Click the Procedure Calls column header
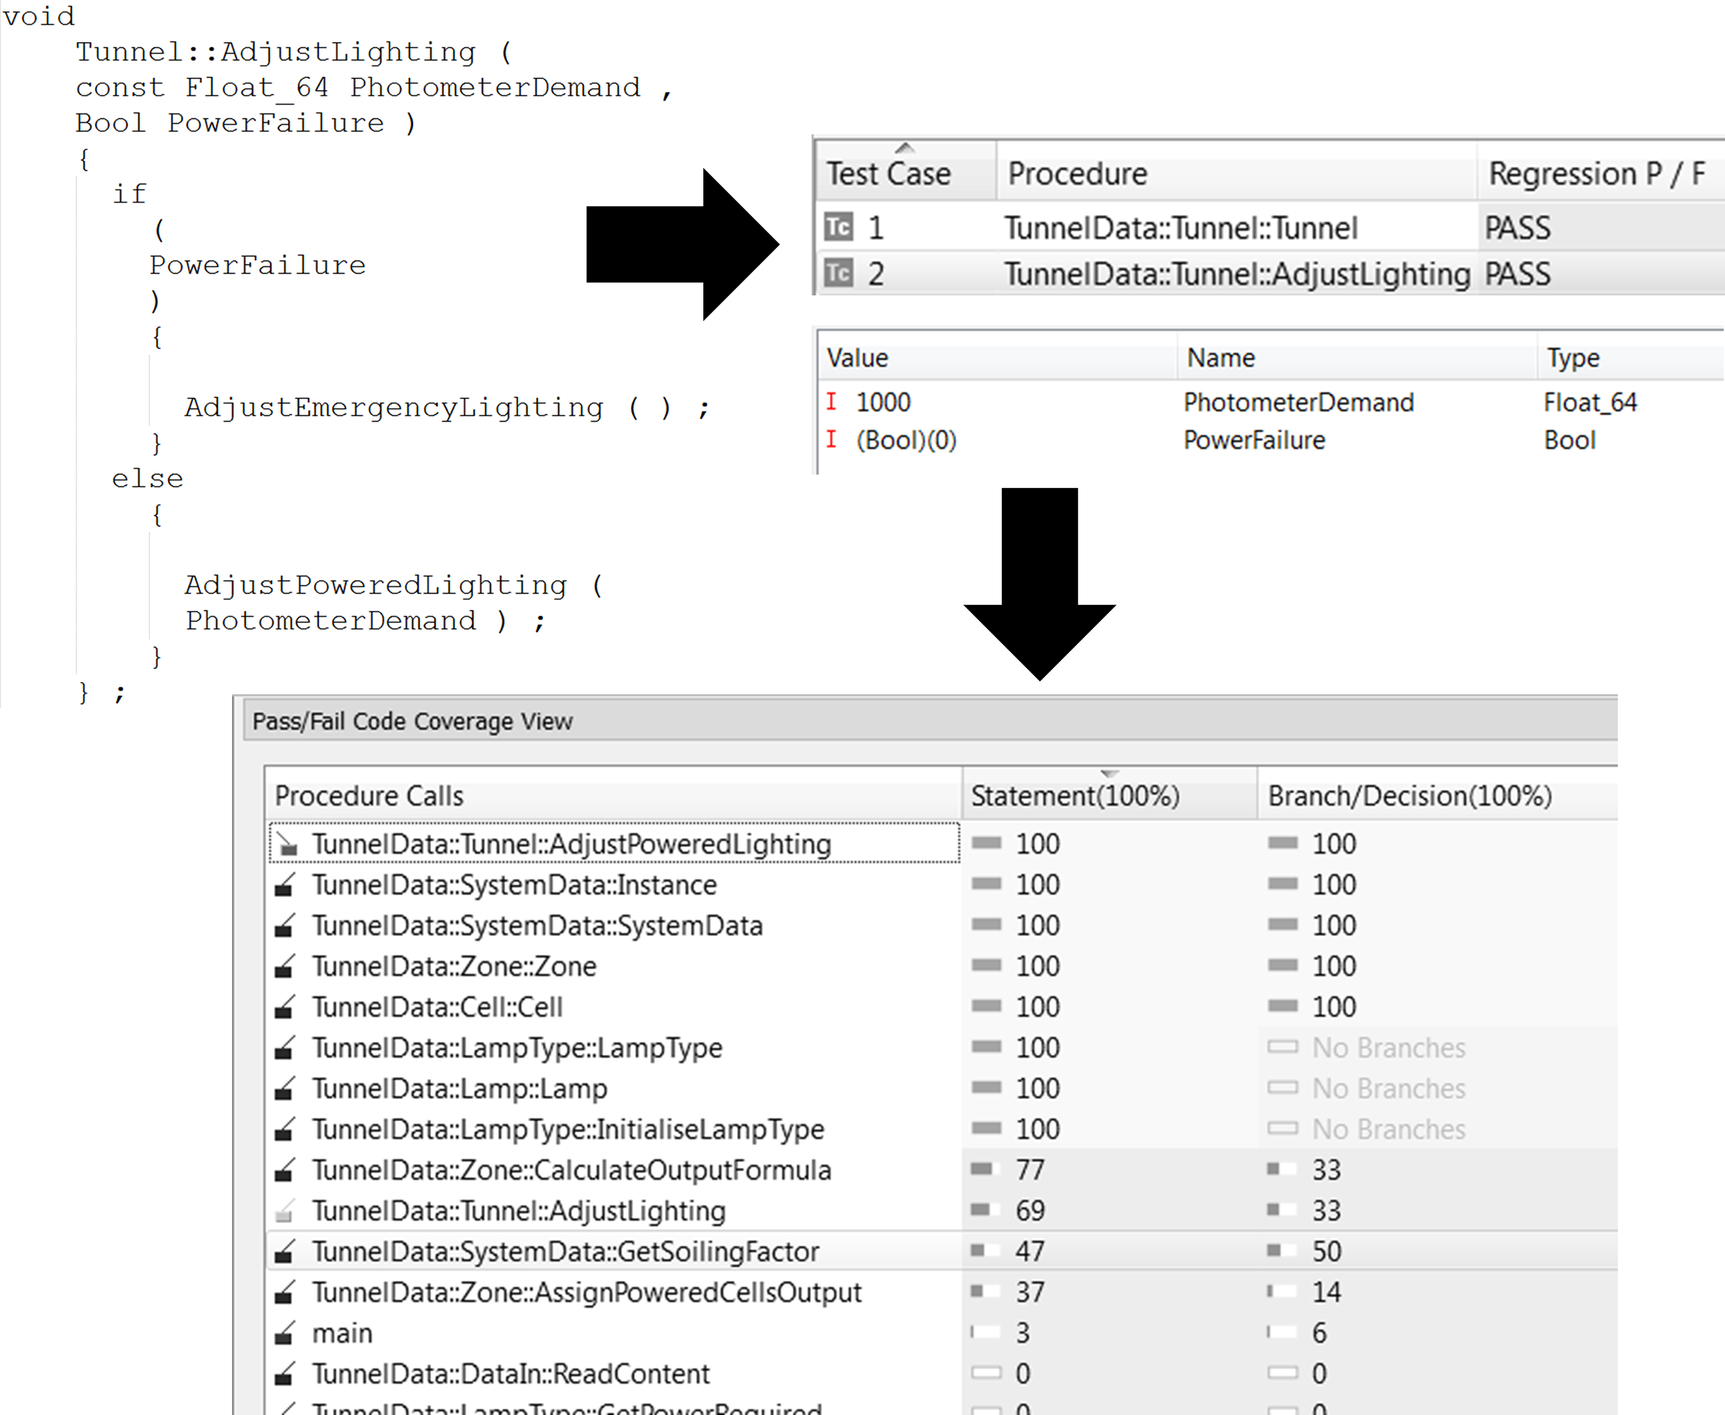 coord(613,795)
